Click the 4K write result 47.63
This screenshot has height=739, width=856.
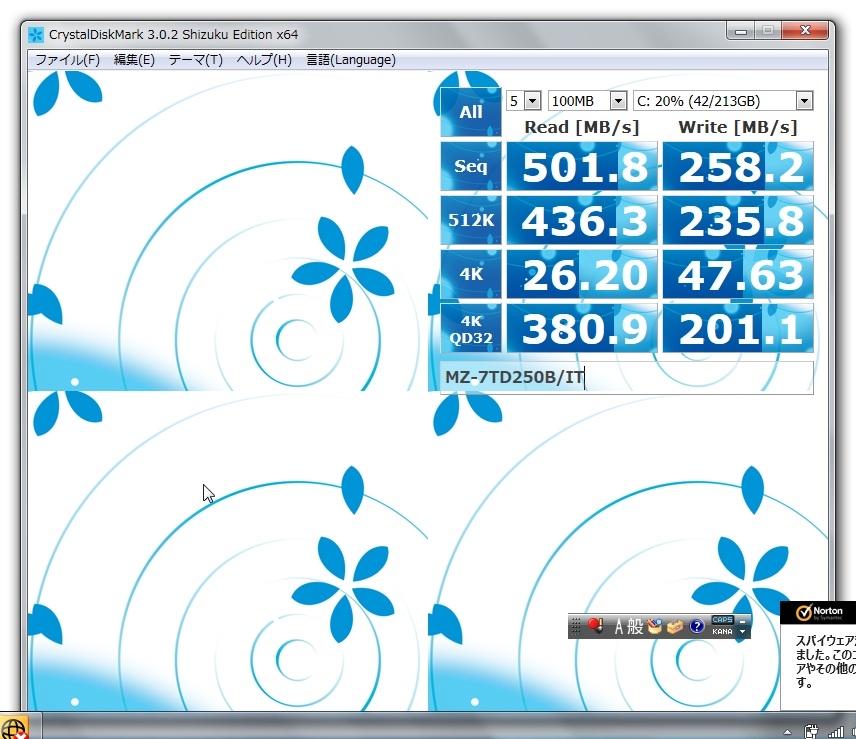pyautogui.click(x=738, y=274)
